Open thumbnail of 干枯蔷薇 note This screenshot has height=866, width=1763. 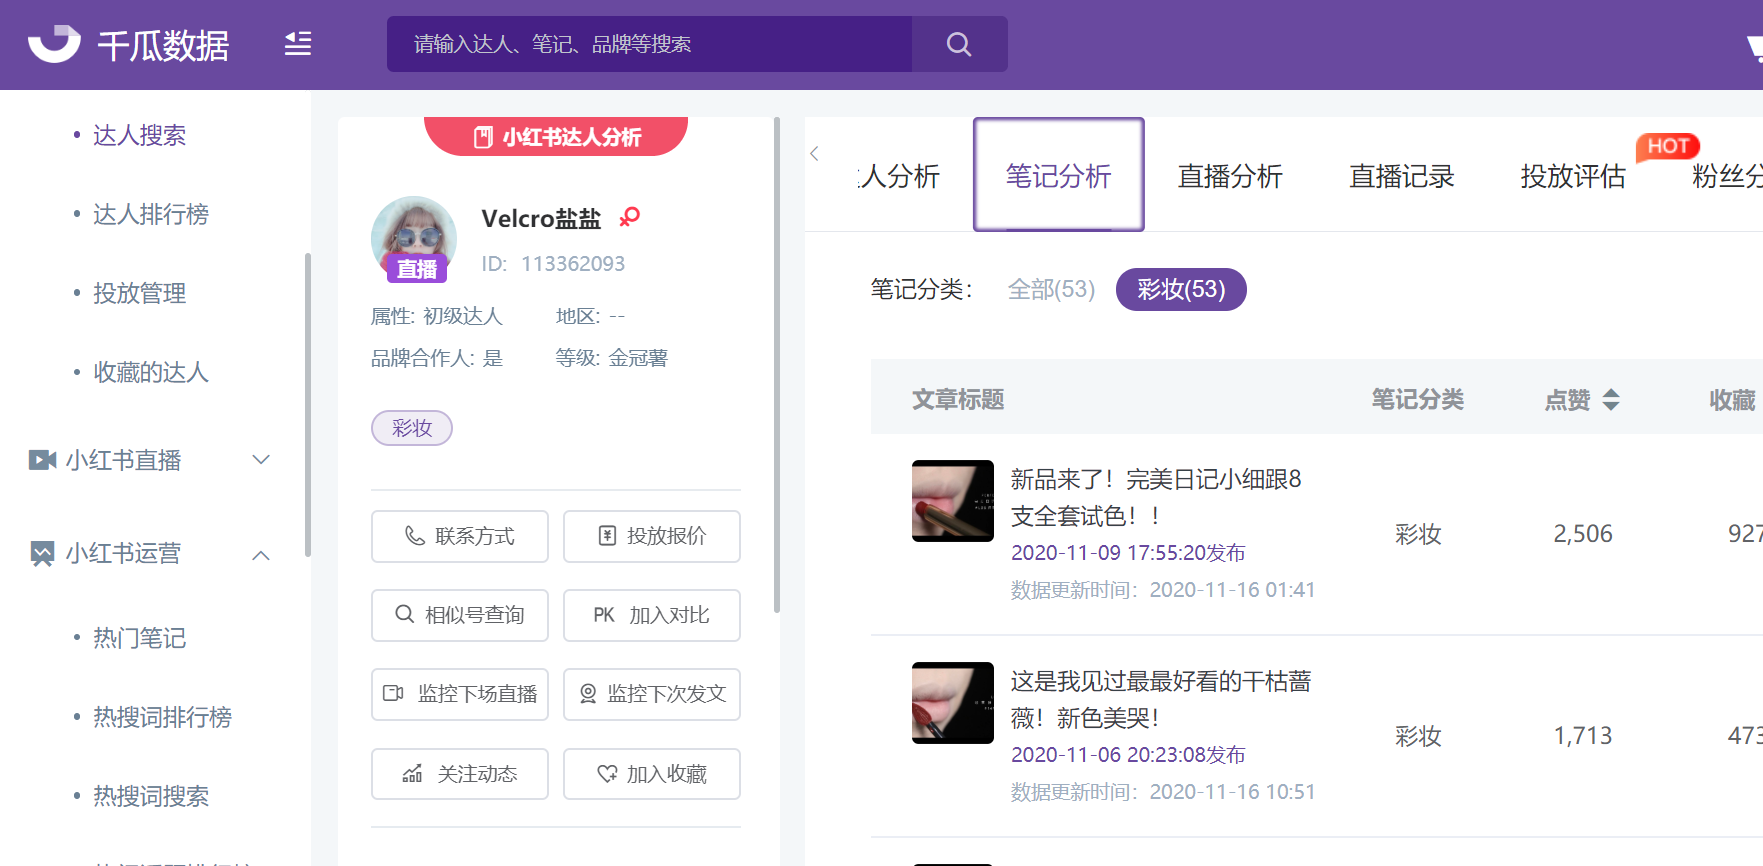point(953,703)
